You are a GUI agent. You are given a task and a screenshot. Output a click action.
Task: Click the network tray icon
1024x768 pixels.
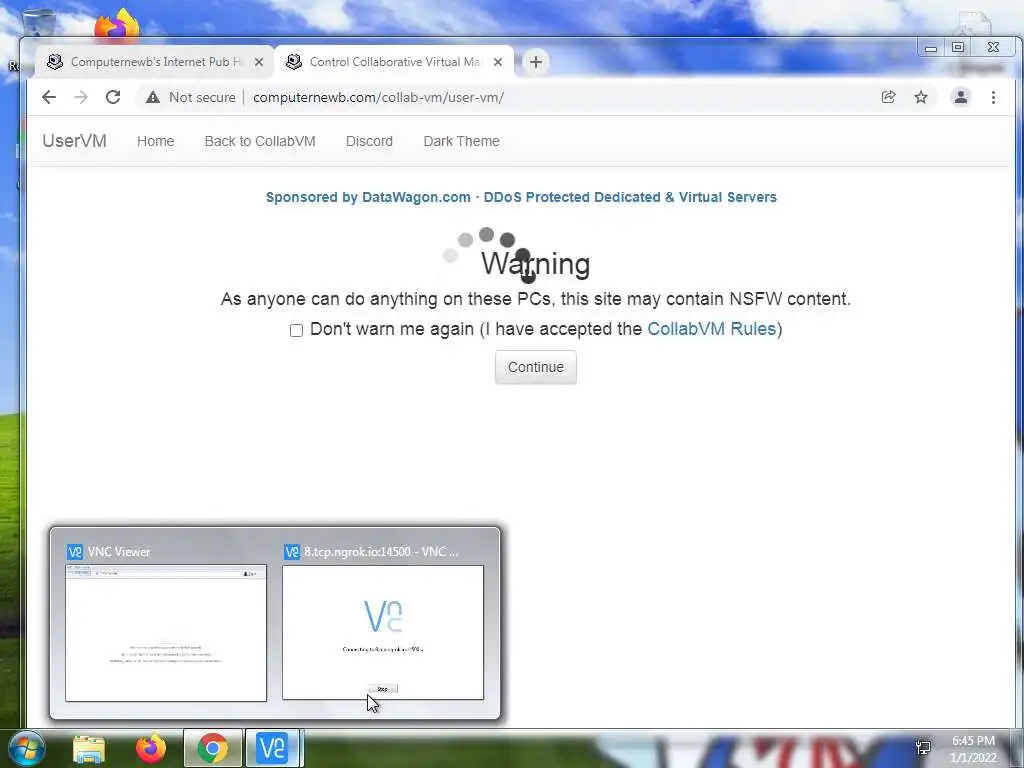click(923, 747)
